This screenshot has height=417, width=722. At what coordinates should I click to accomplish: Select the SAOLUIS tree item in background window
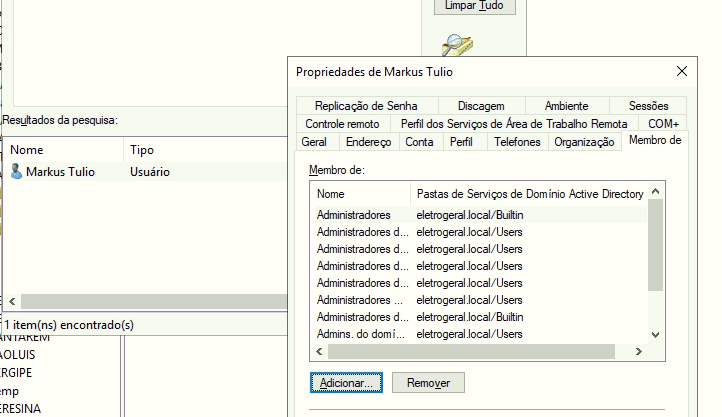[x=17, y=354]
